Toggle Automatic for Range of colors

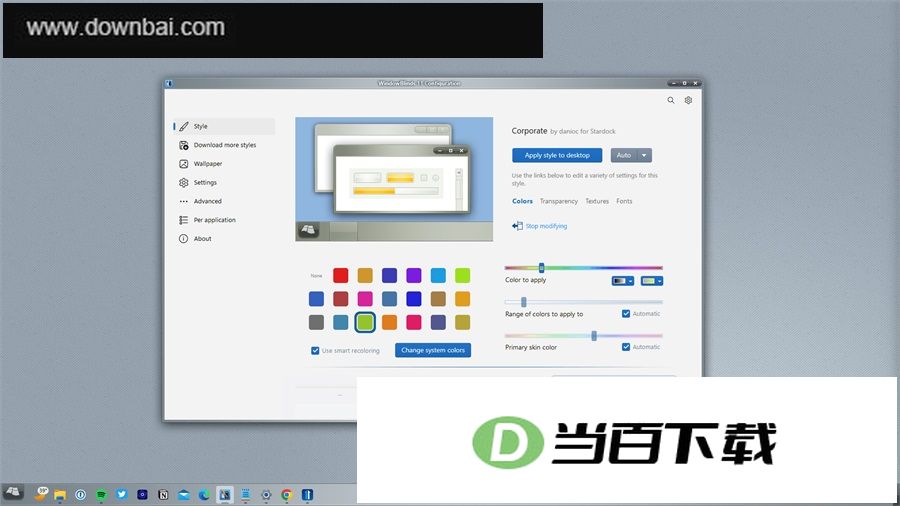tap(626, 314)
